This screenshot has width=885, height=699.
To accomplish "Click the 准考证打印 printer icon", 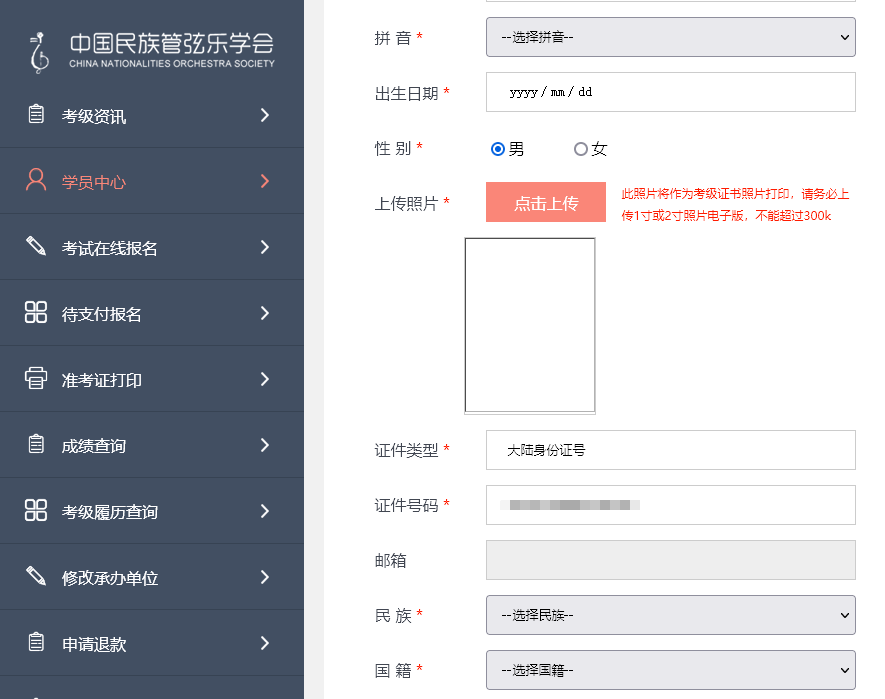I will pos(37,378).
